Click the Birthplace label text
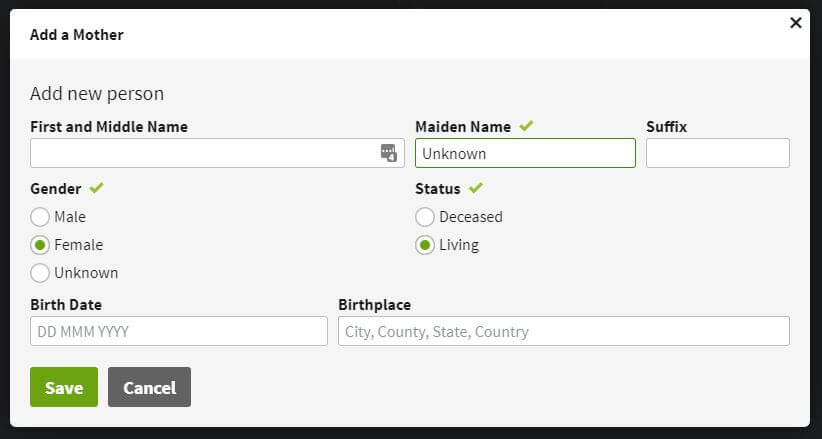 tap(374, 305)
